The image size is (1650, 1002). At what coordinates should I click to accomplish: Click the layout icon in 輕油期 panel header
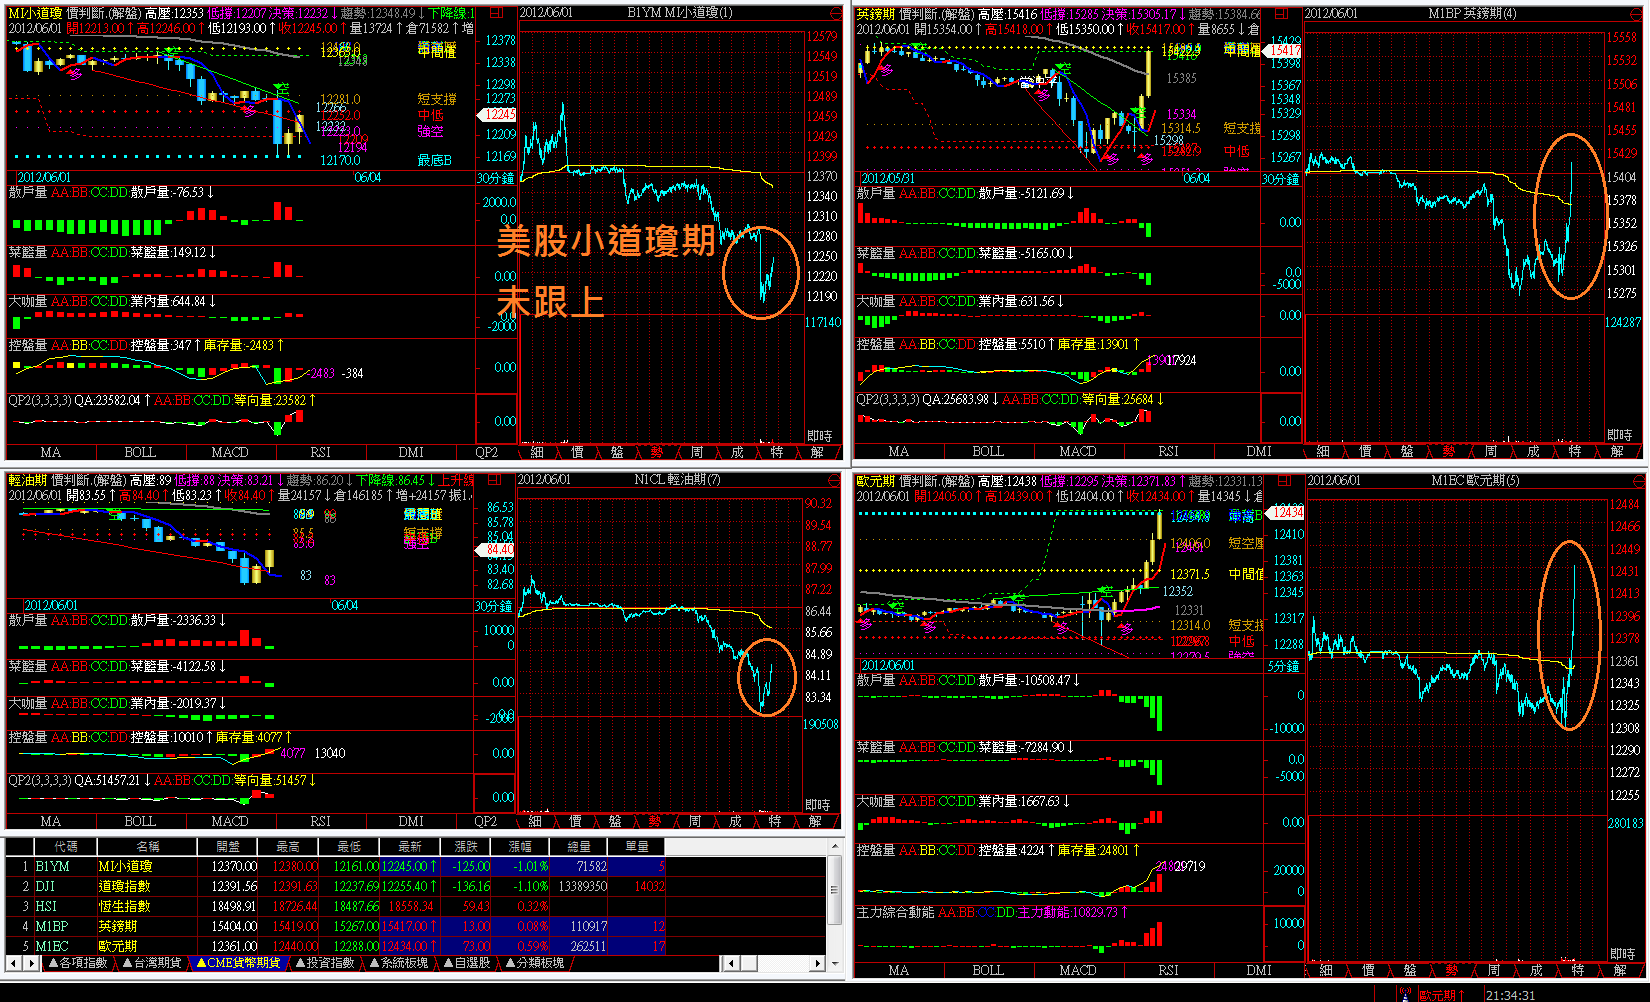(x=495, y=480)
